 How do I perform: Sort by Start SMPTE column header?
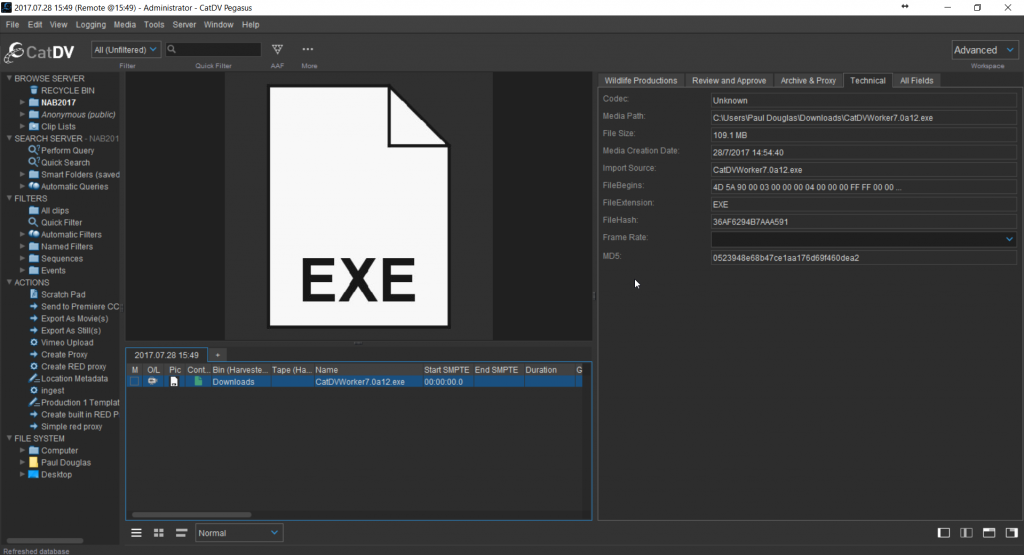pyautogui.click(x=446, y=370)
